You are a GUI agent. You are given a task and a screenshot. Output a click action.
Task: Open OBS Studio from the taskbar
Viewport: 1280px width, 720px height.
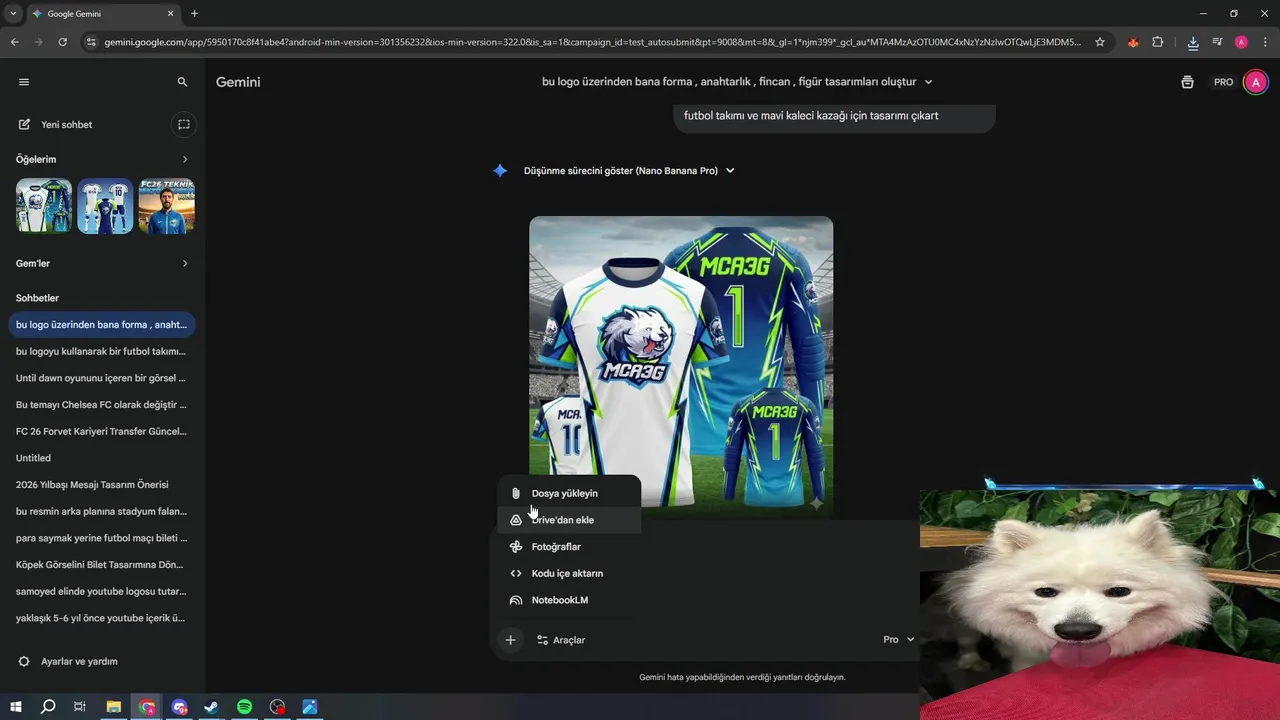click(278, 707)
